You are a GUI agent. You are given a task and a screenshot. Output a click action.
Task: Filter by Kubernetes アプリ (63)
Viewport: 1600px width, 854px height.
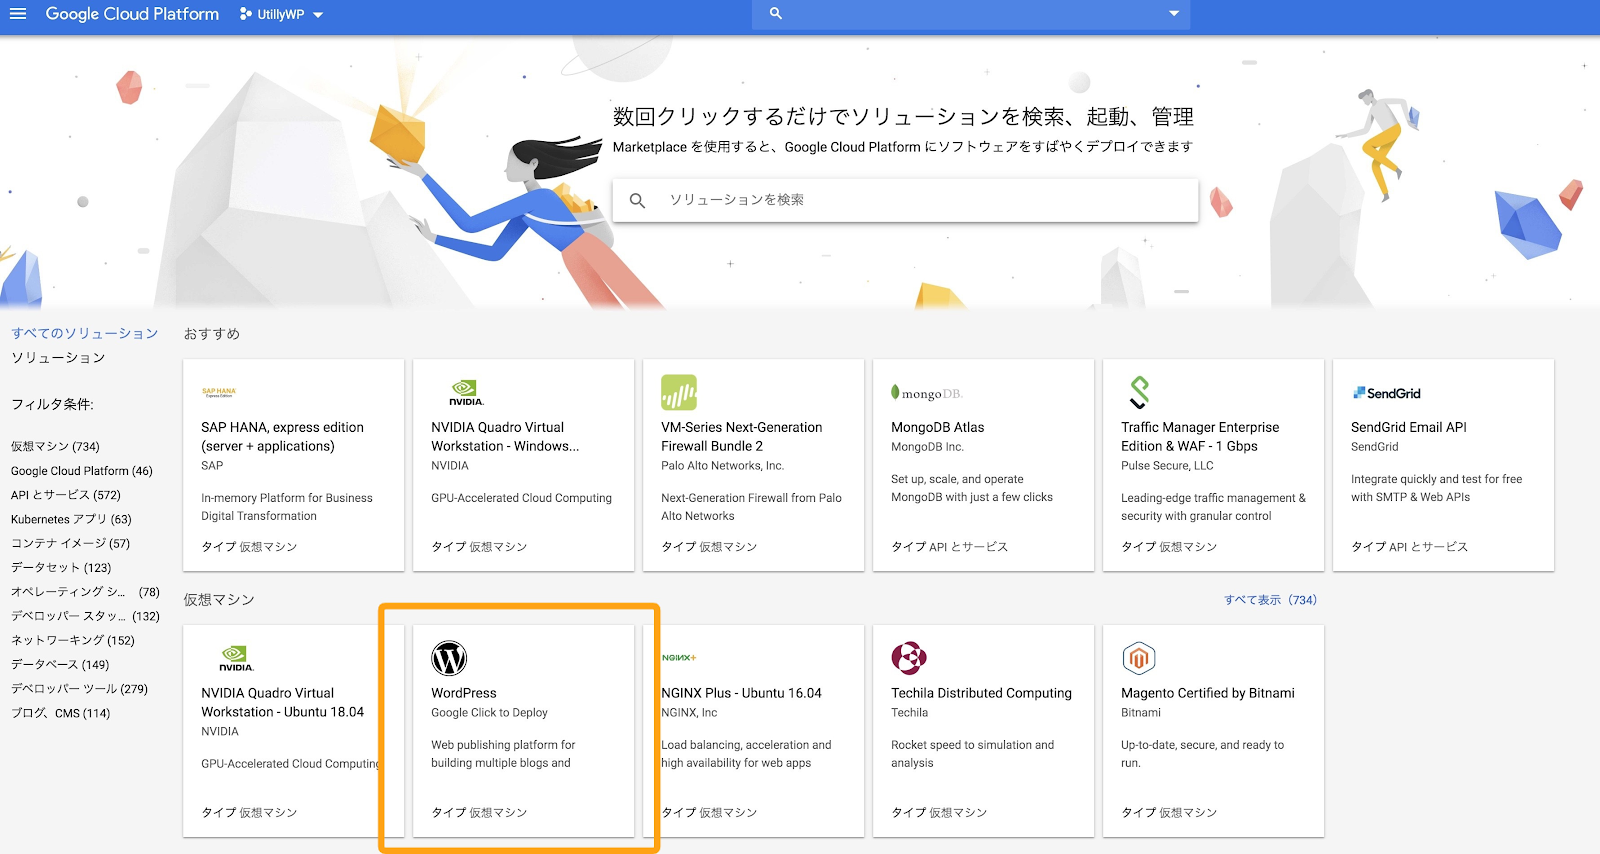(71, 519)
